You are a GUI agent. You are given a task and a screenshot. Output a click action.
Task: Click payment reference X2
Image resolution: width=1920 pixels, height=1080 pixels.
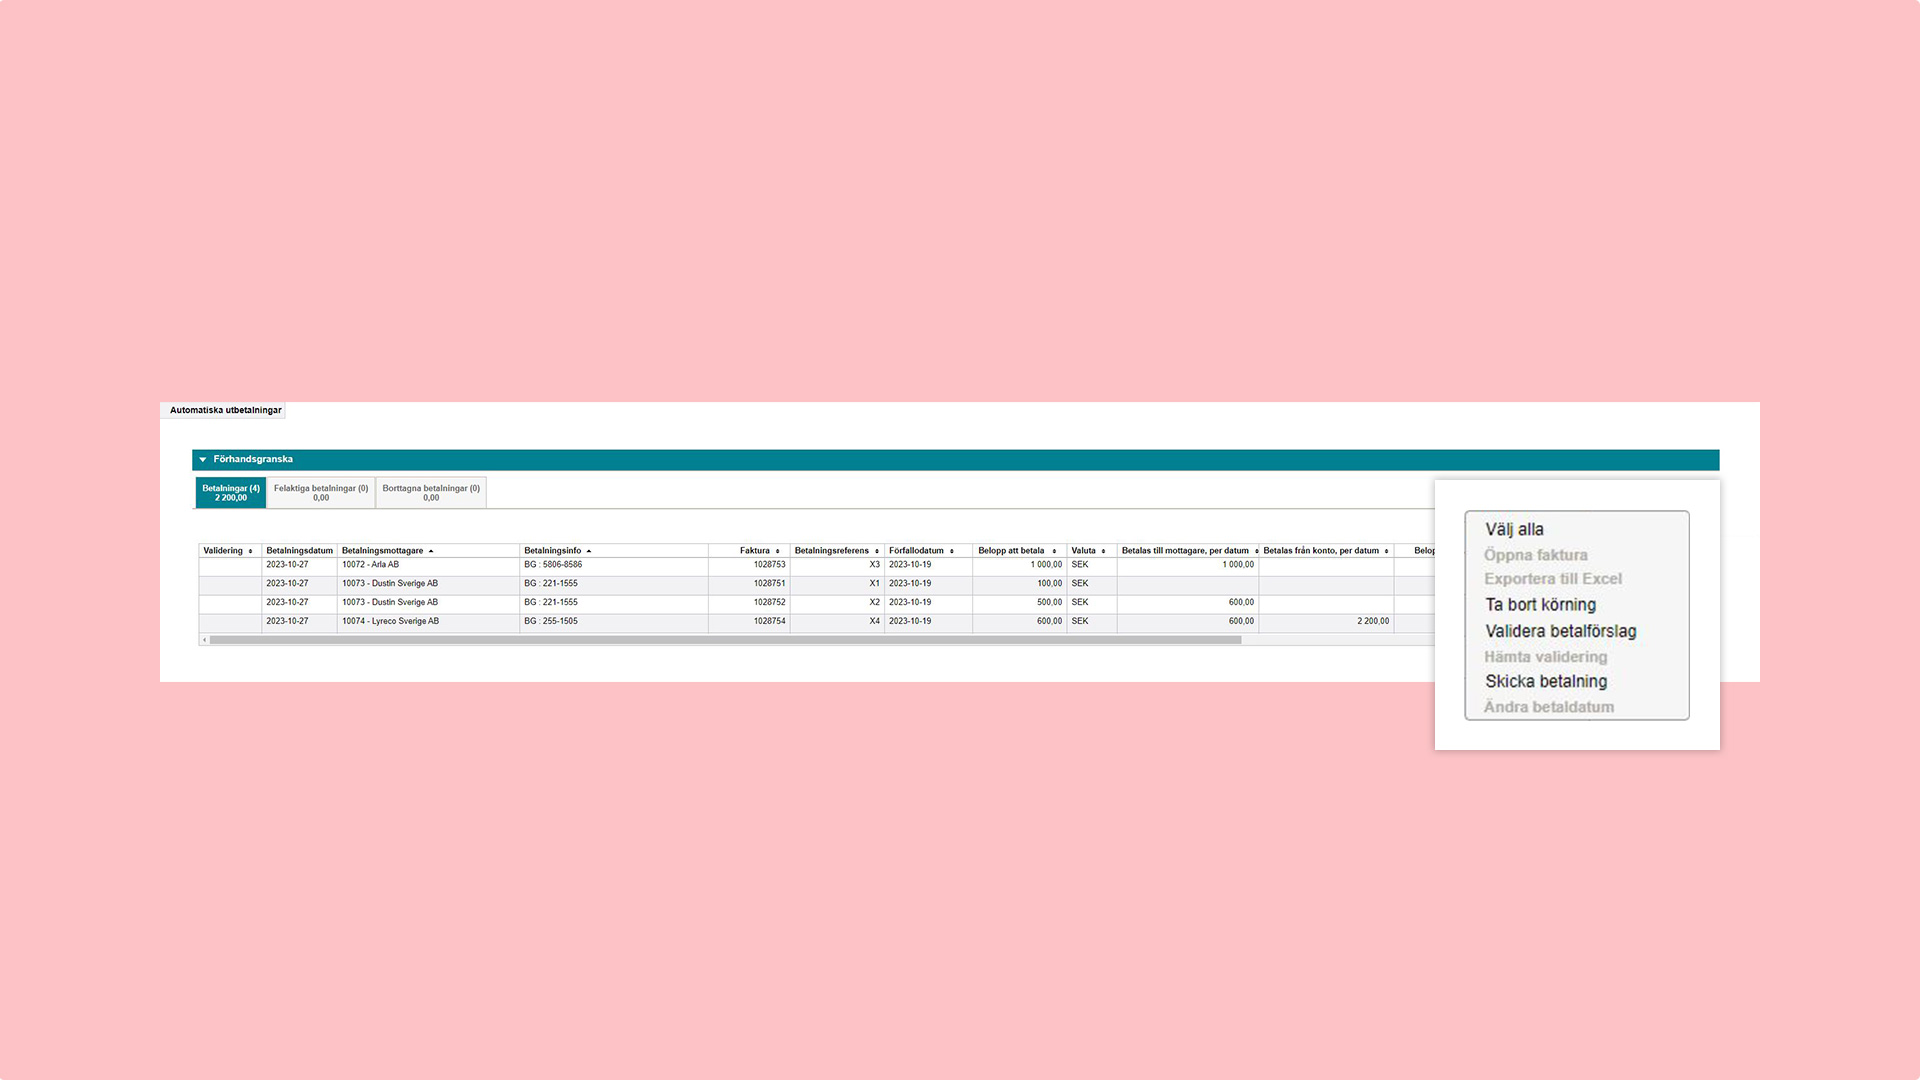874,603
